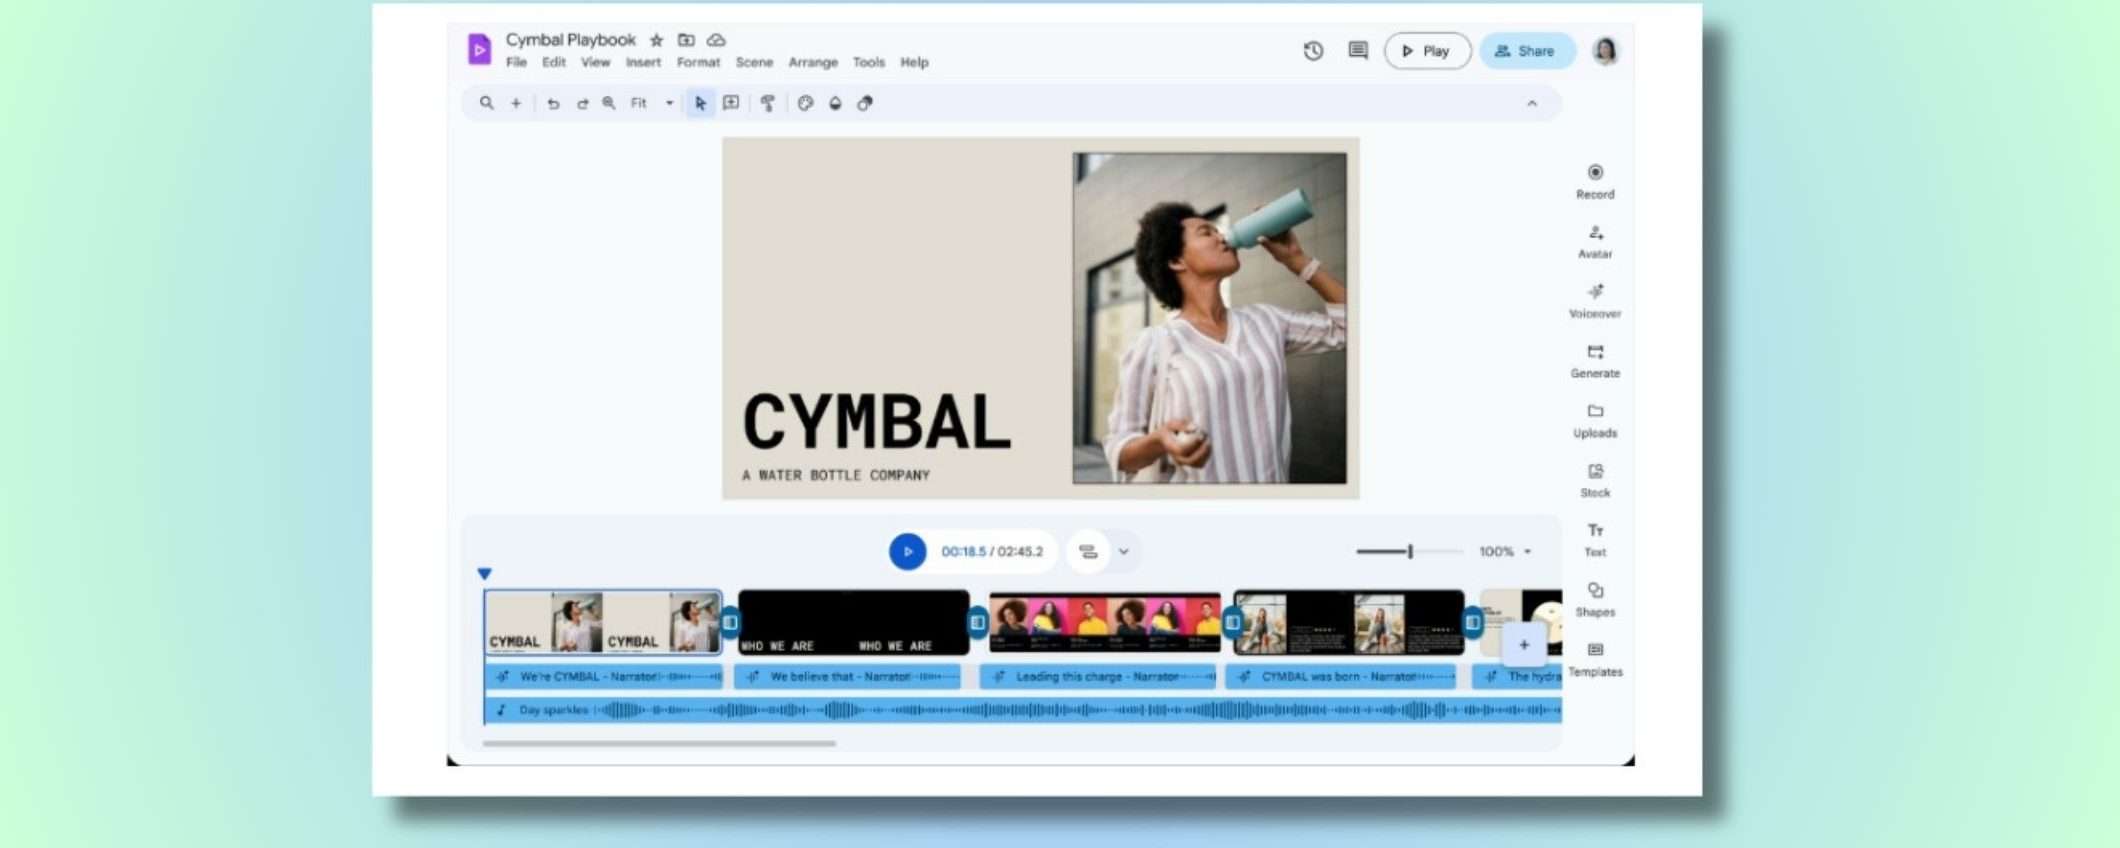Select the CYMBAL title scene thumbnail
The image size is (2120, 848).
[x=603, y=622]
